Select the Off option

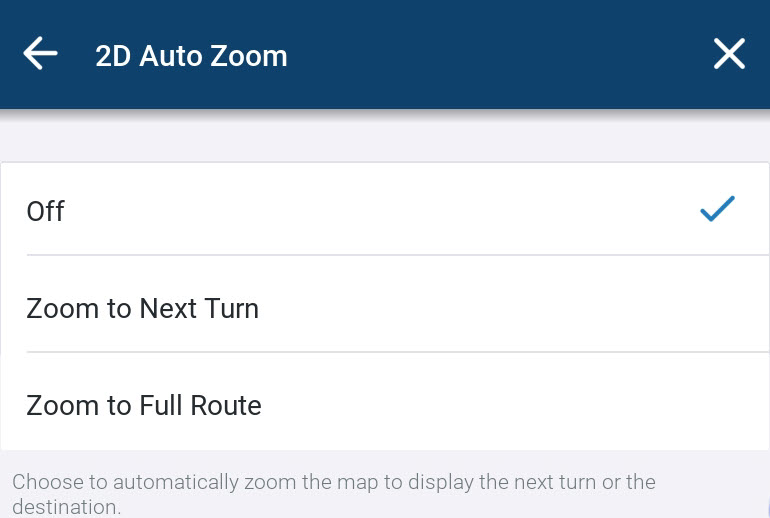click(x=385, y=210)
